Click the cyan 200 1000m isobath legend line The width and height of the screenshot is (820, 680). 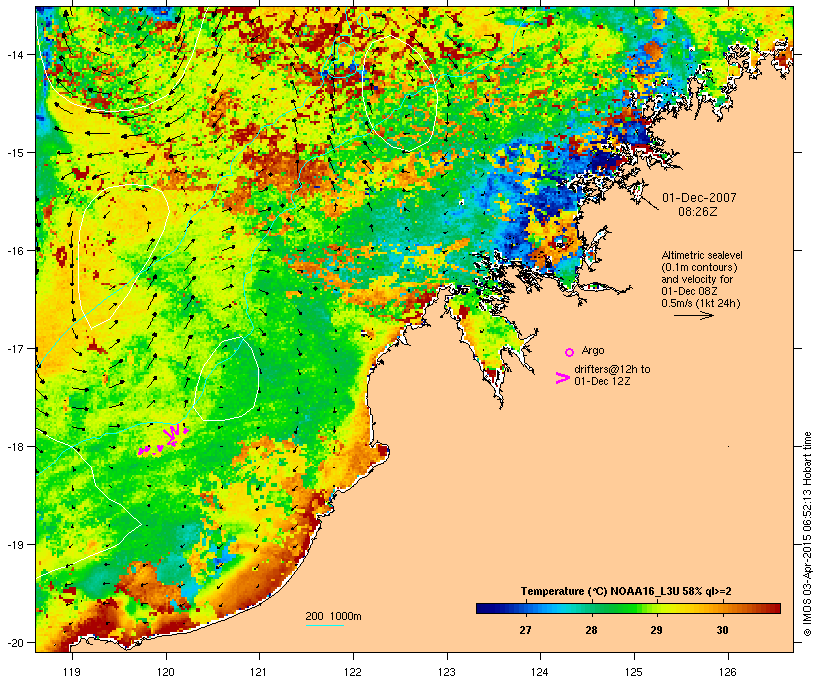click(325, 625)
